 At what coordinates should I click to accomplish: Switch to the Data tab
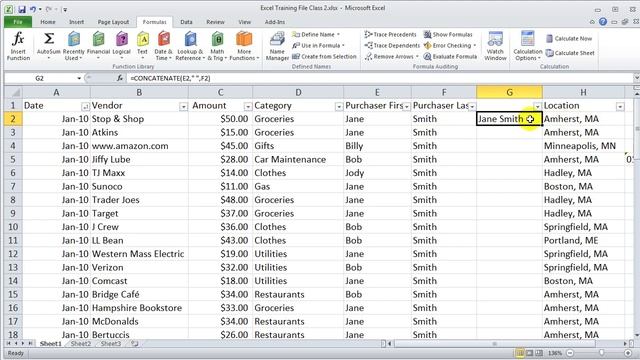(x=186, y=22)
